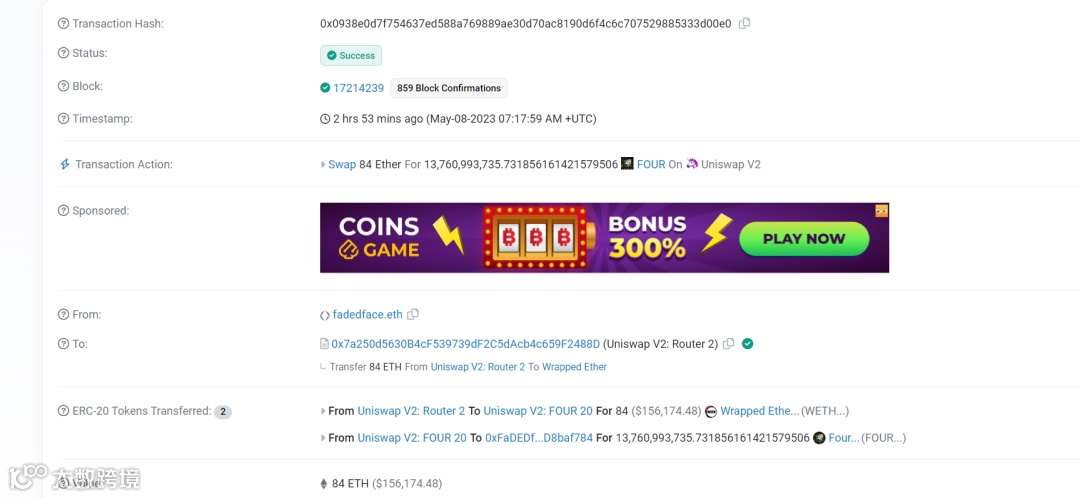Copy the faded­face.eth sender address
The image size is (1080, 498).
413,314
